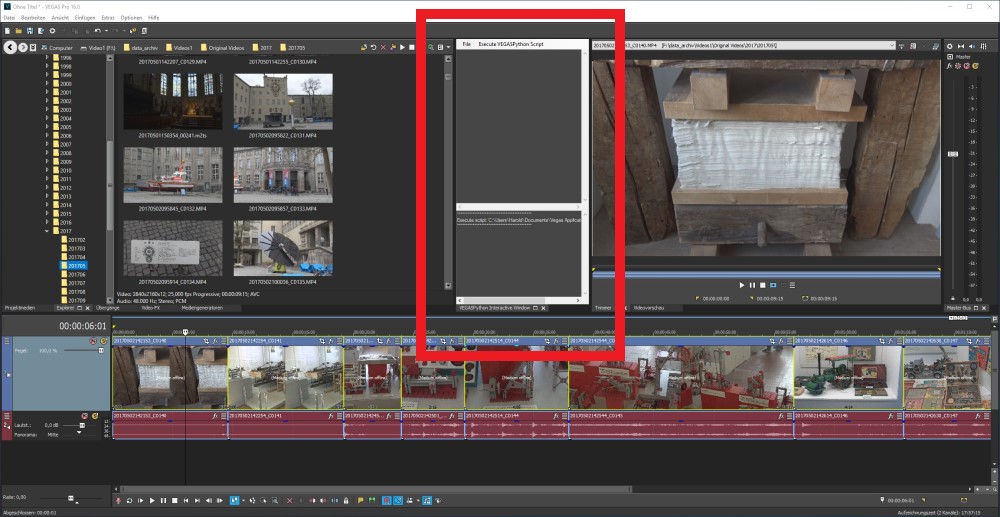The width and height of the screenshot is (1000, 517).
Task: Stop playback in the trimmer transport
Action: (x=762, y=285)
